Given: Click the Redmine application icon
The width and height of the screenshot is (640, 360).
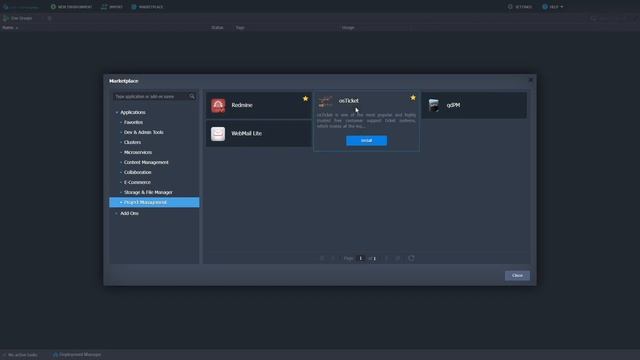Looking at the screenshot, I should coord(218,105).
